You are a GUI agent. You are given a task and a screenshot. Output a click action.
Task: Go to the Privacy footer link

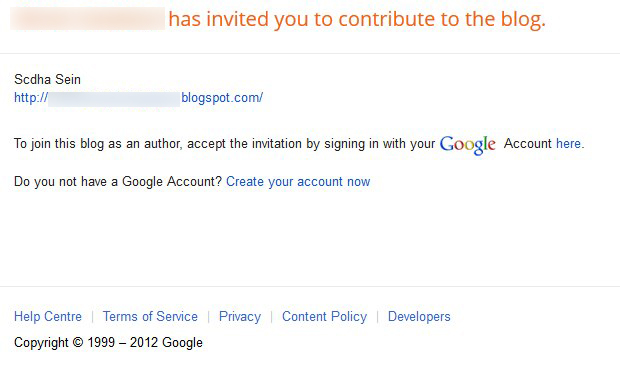(x=240, y=317)
